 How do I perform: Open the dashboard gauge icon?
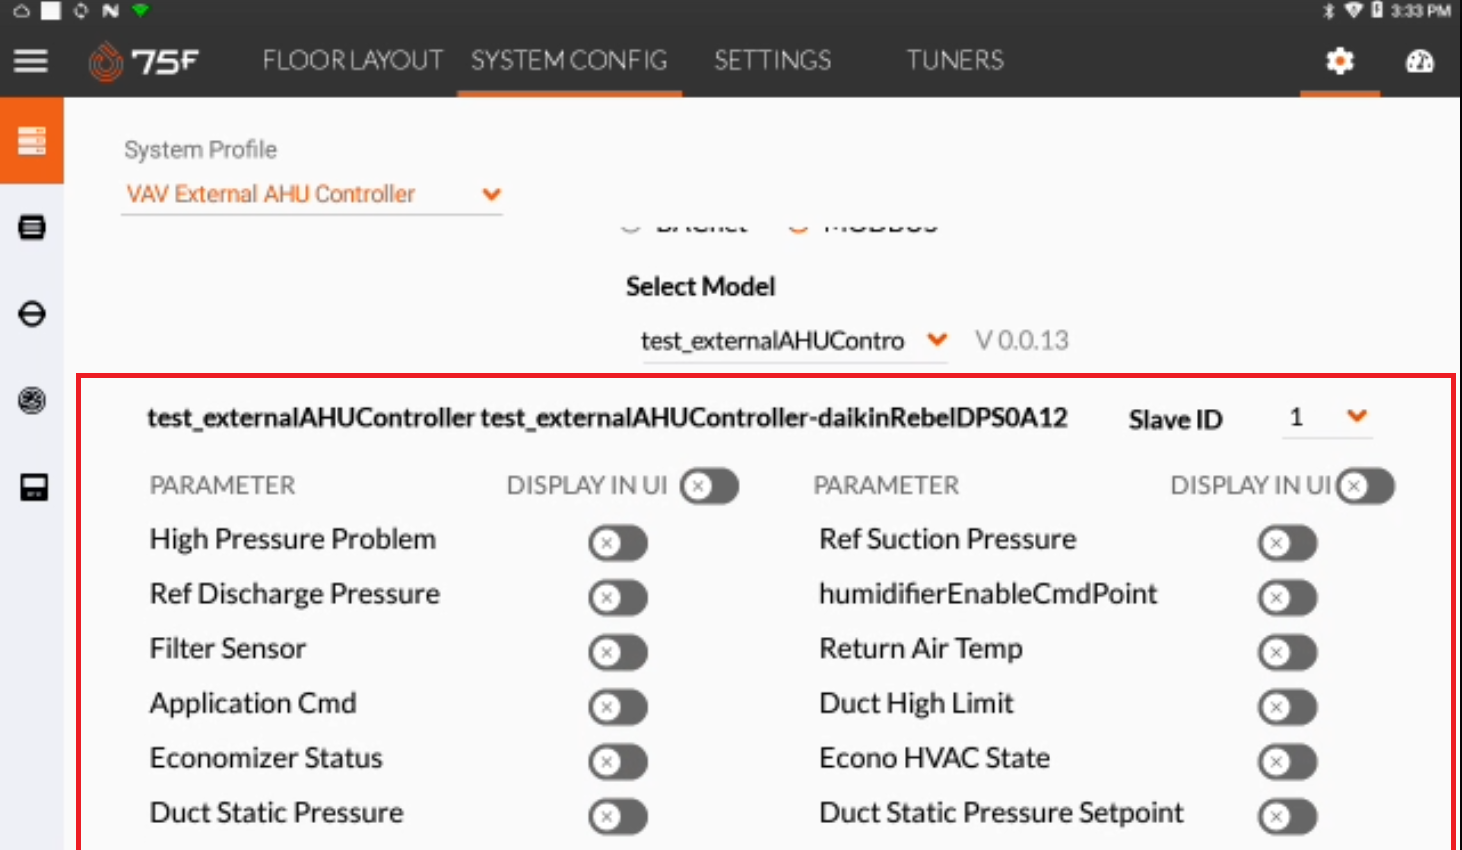[1419, 61]
